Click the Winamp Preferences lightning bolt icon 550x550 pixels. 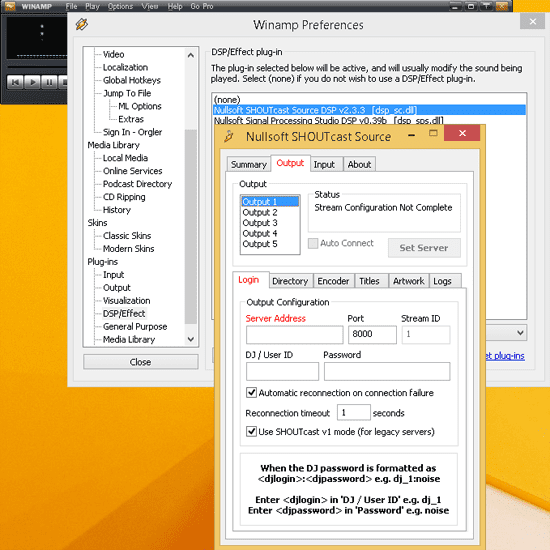pos(82,24)
